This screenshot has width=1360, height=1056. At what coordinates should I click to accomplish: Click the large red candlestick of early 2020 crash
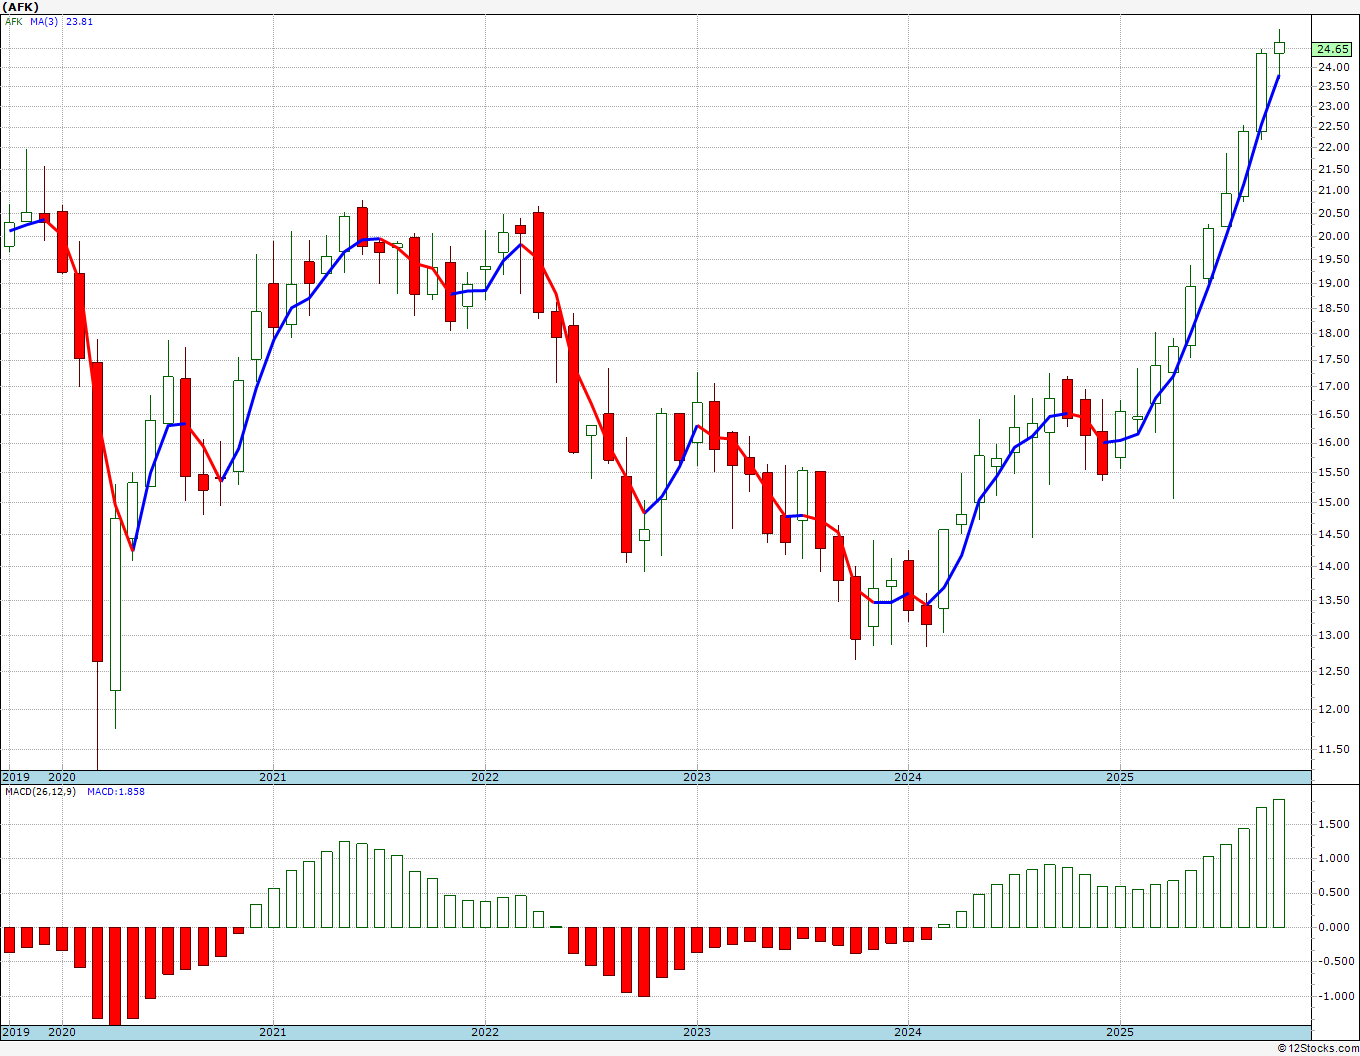(x=97, y=511)
